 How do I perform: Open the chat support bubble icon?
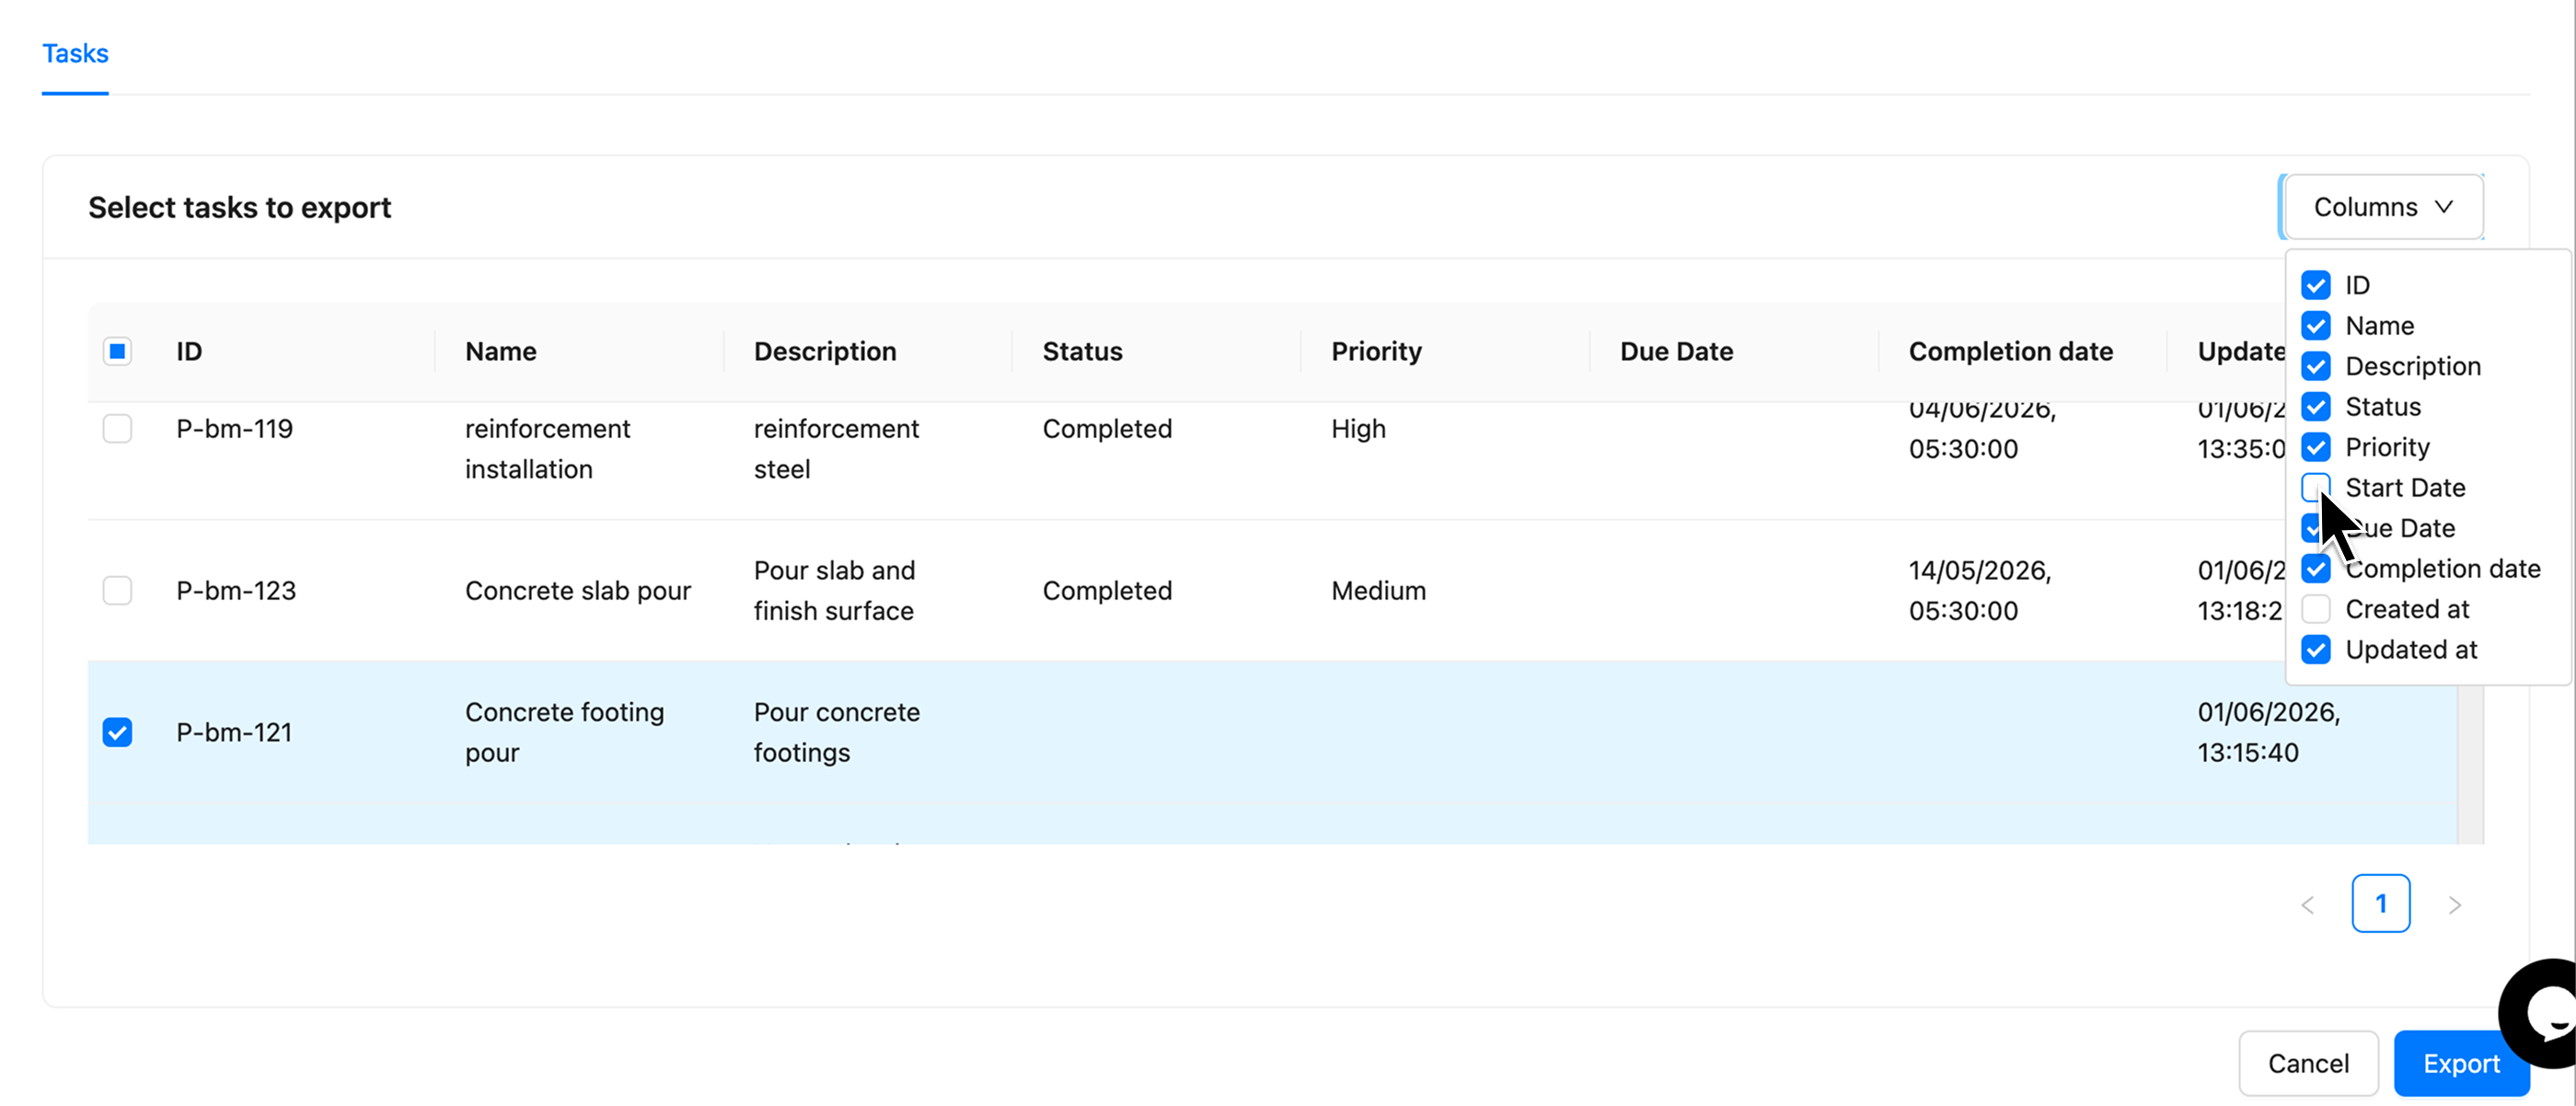[2545, 1013]
